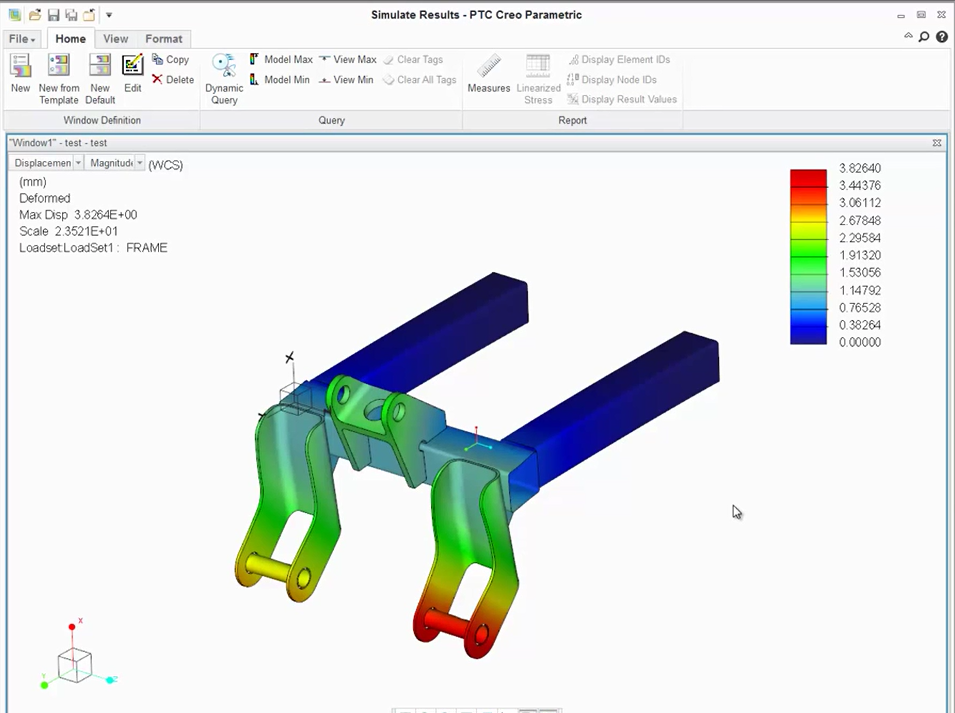Click the yellow pin on the left bracket
The image size is (955, 713).
(270, 566)
